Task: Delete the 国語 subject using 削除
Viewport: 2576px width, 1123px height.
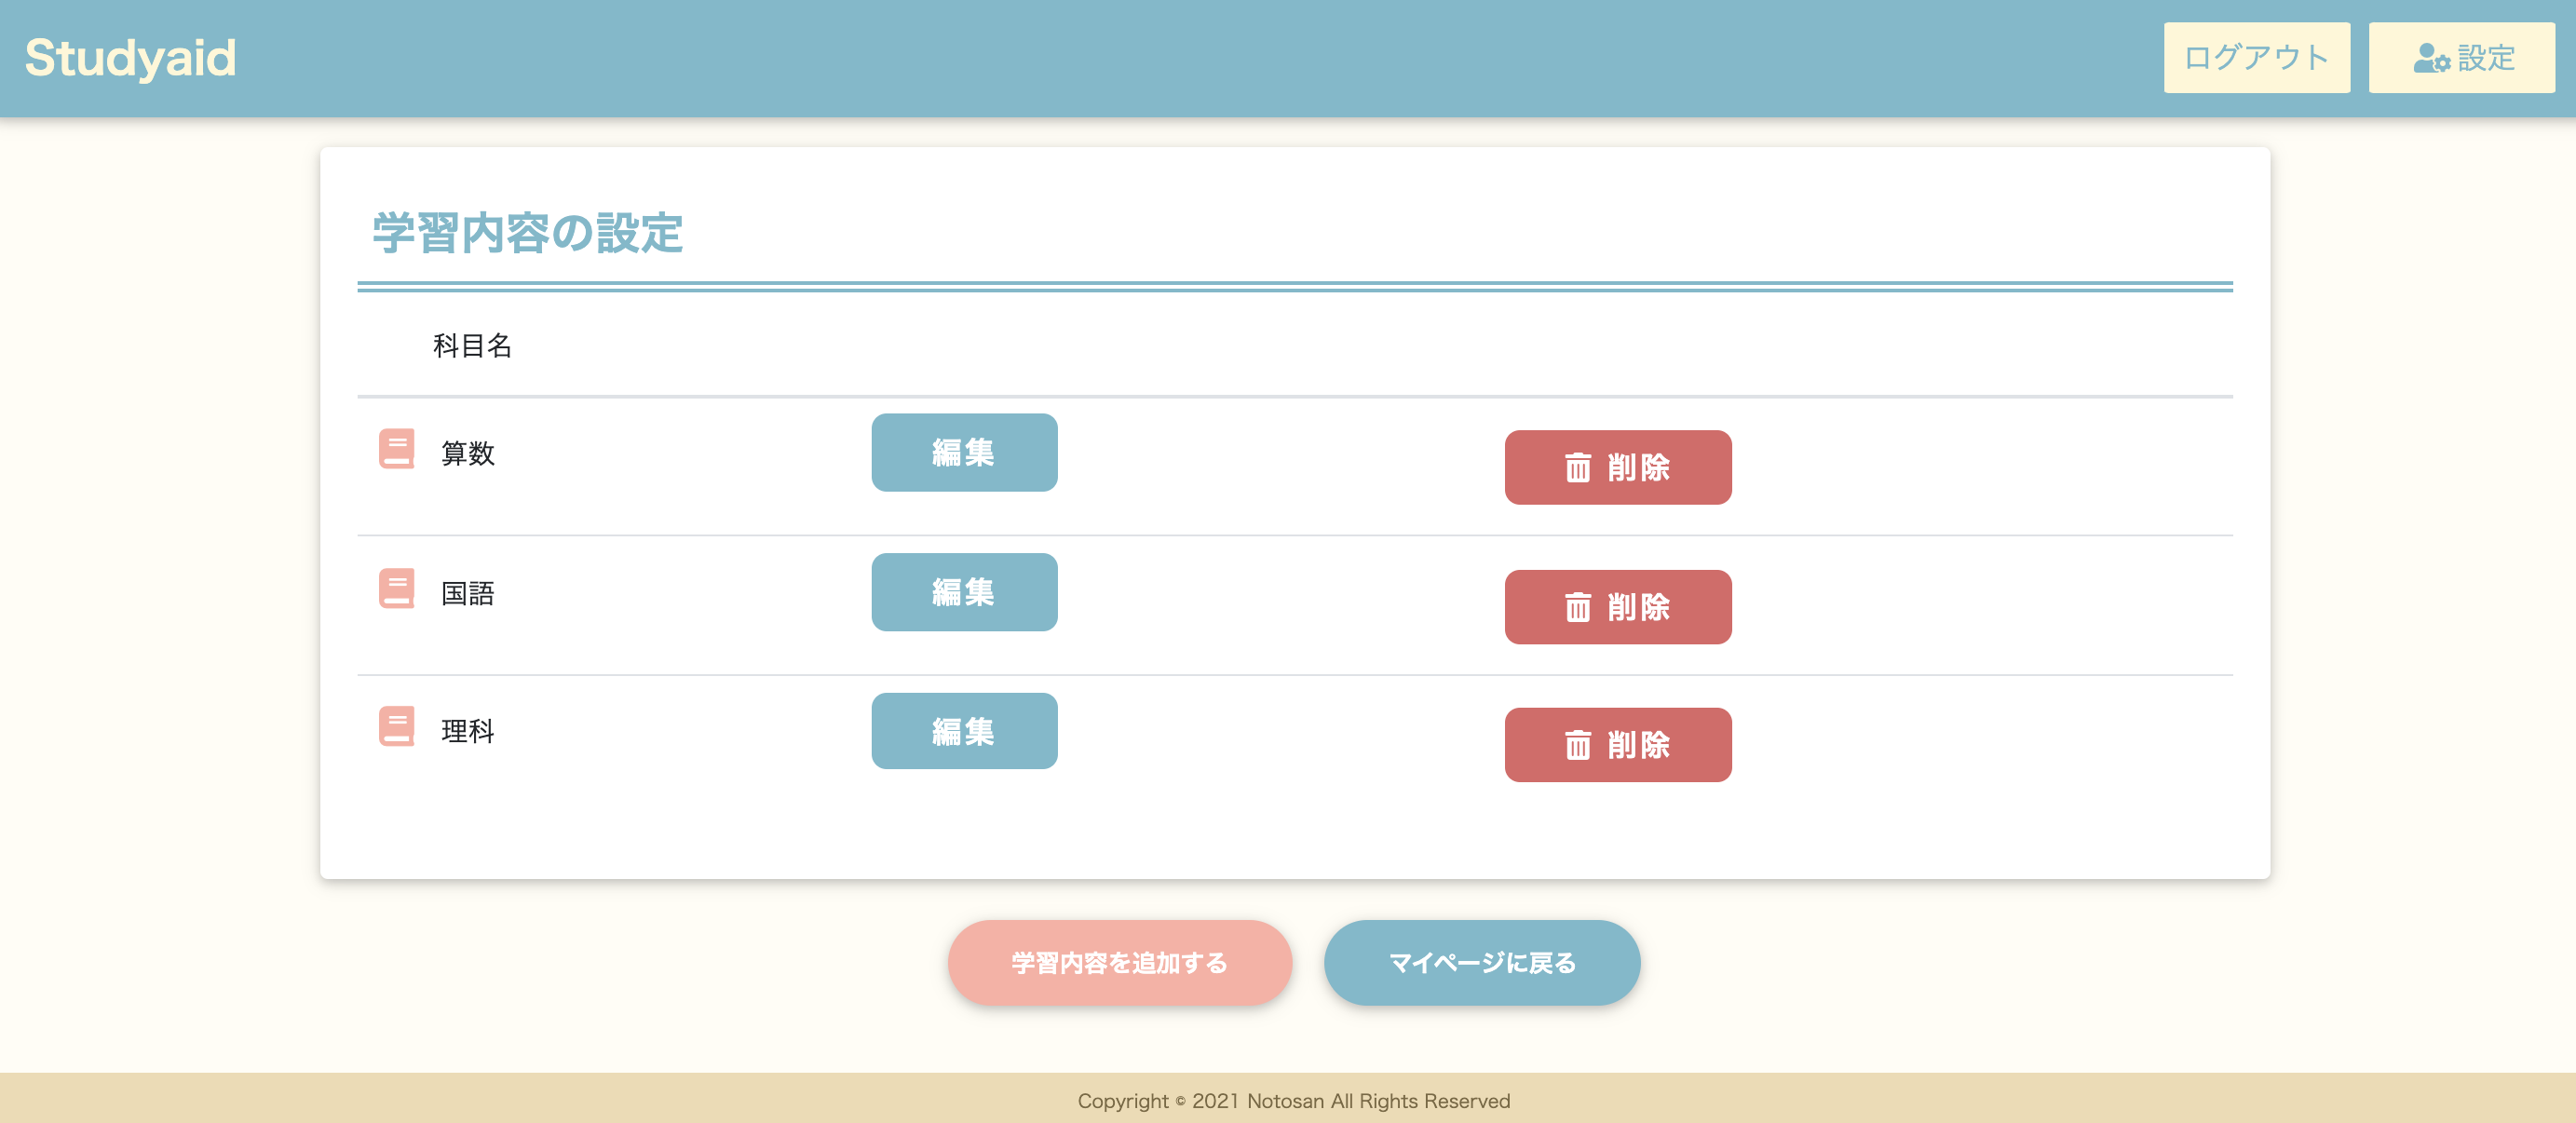Action: click(x=1617, y=607)
